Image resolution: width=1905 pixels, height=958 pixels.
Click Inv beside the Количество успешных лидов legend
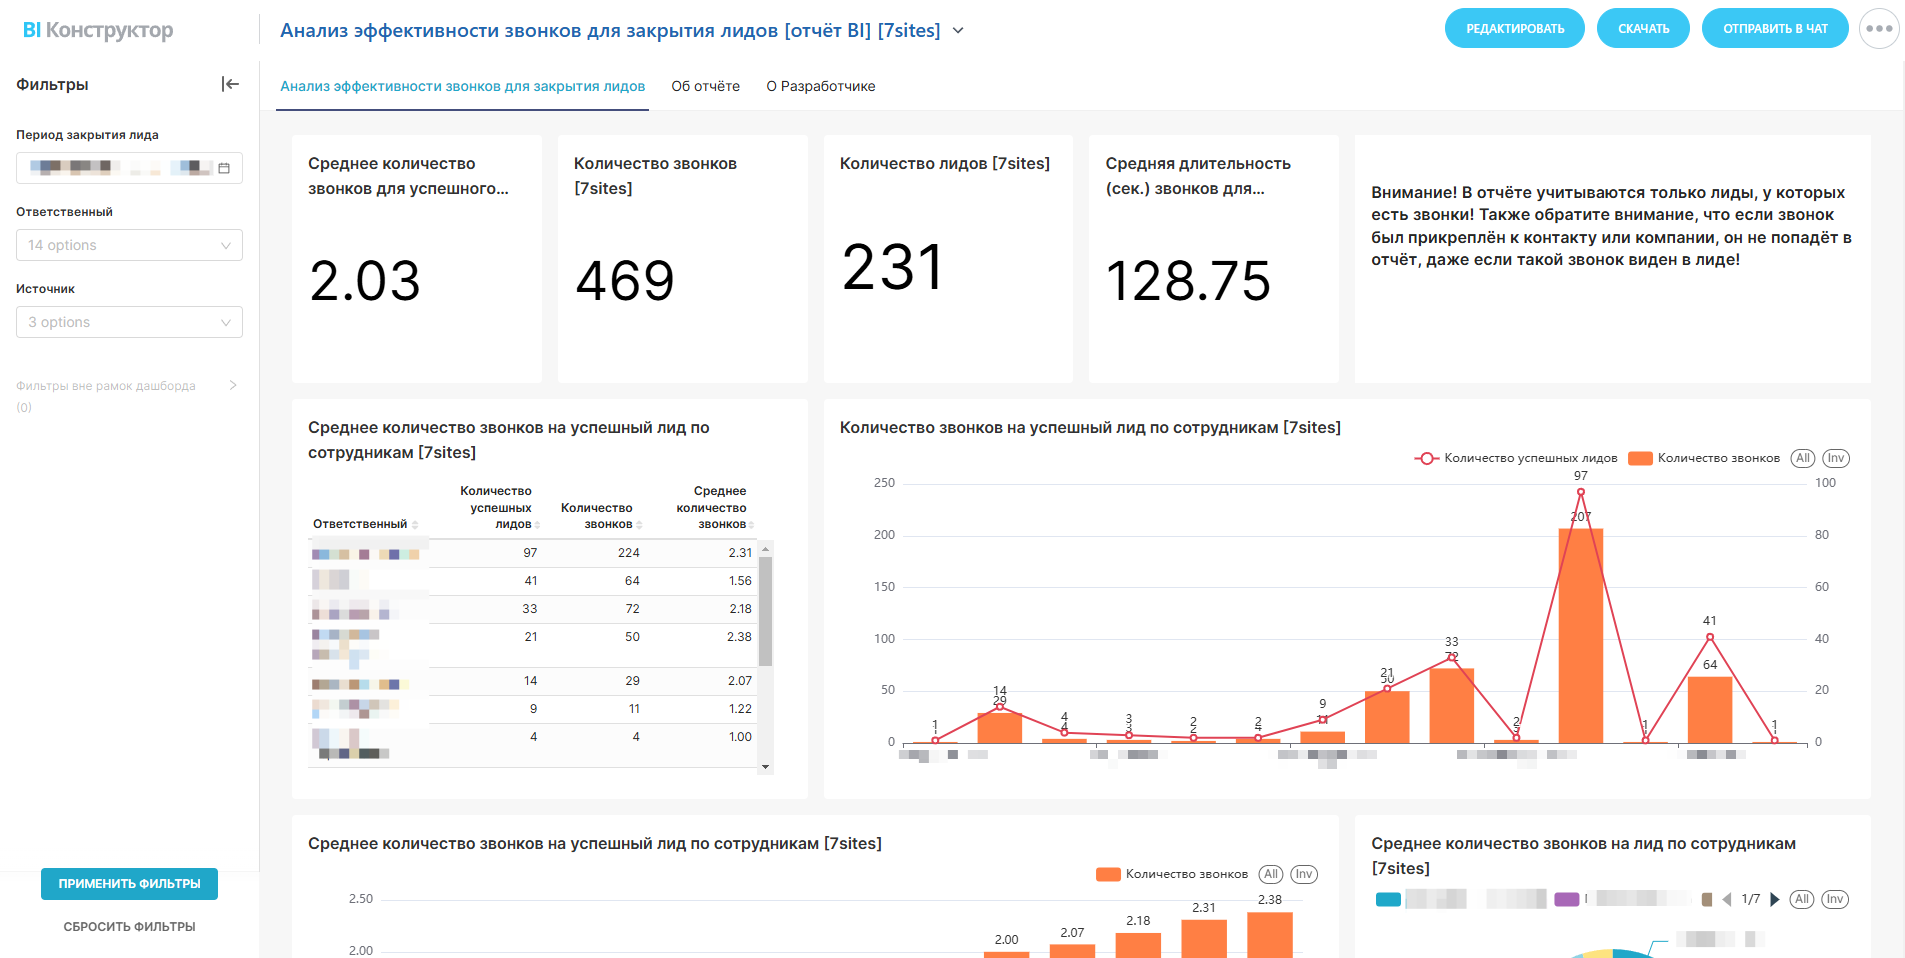pos(1836,458)
